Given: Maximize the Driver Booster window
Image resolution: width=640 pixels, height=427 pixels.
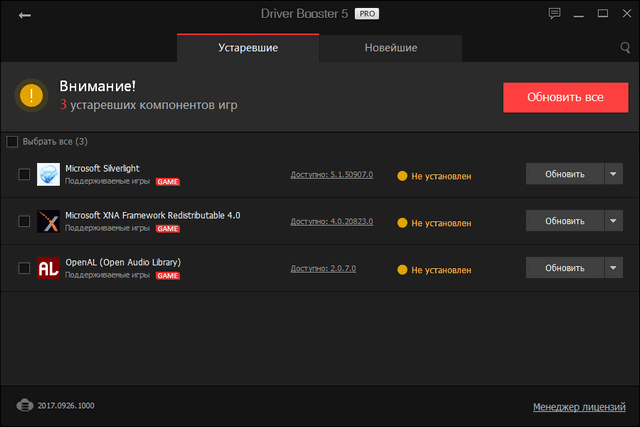Looking at the screenshot, I should [x=603, y=13].
